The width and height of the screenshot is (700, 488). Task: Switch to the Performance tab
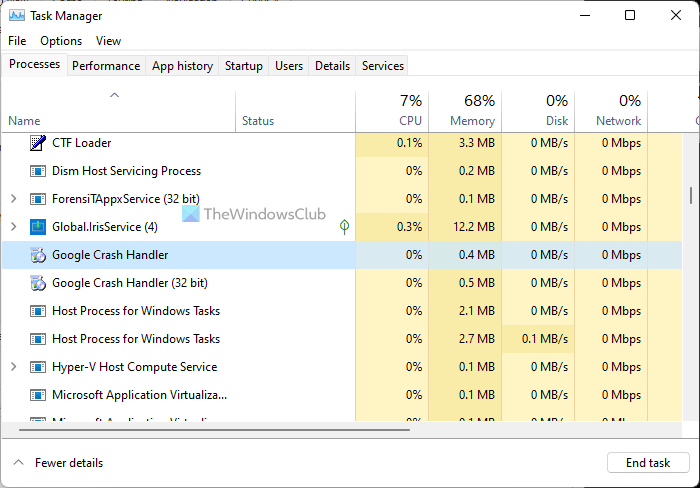tap(106, 66)
